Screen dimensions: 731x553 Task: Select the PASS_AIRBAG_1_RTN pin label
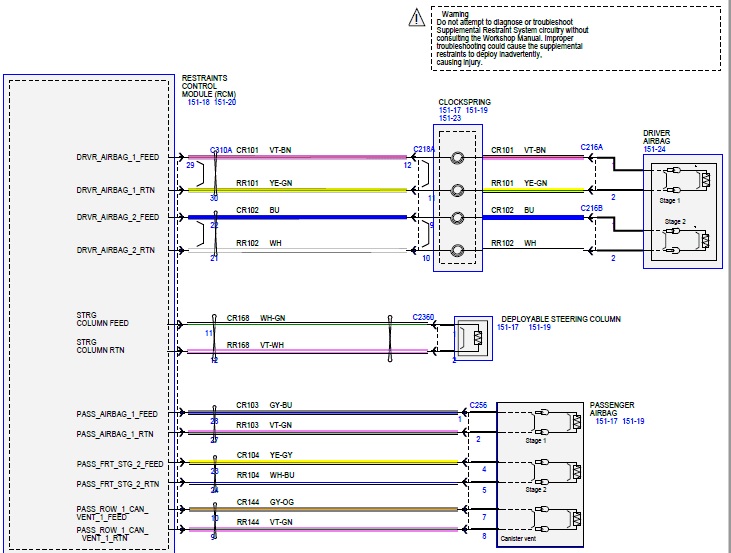pos(115,434)
